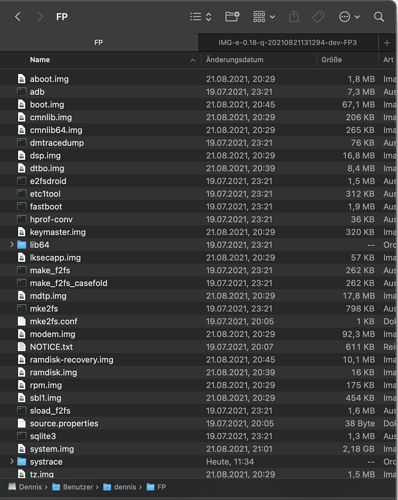Expand the lib64 folder disclosure arrow

pos(12,245)
